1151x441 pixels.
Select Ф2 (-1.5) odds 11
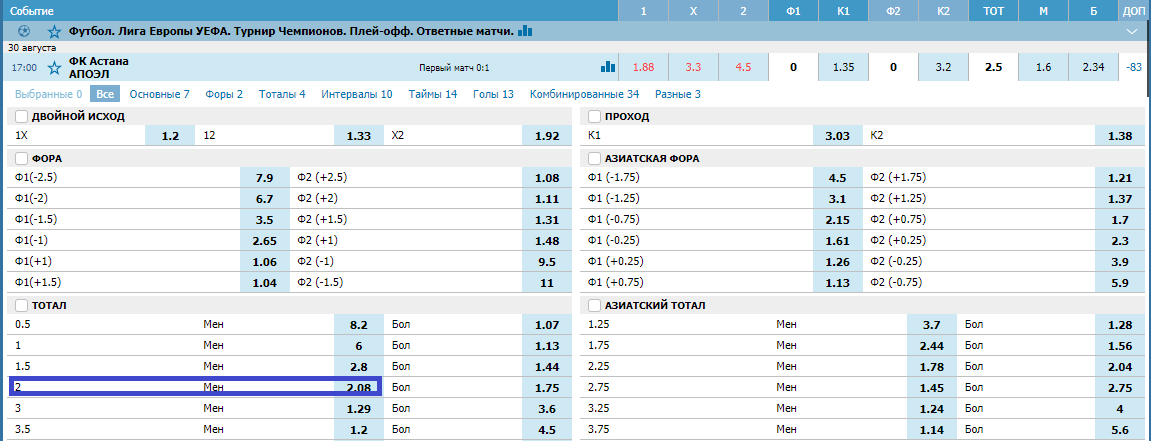tap(547, 282)
